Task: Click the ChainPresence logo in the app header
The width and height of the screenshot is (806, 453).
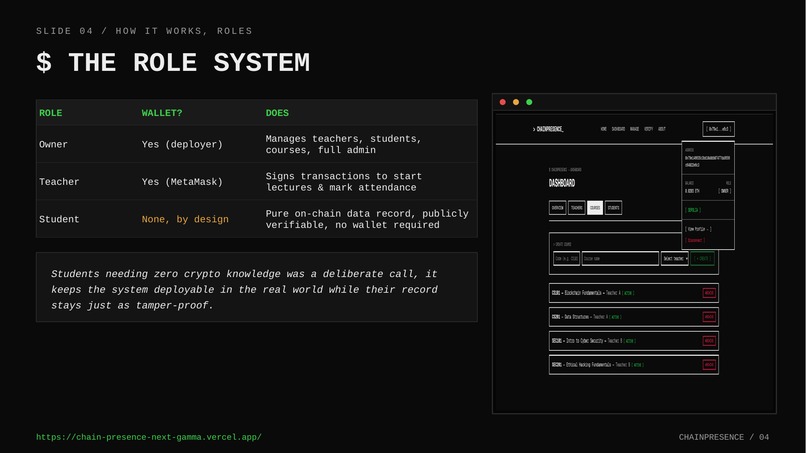Action: (548, 129)
